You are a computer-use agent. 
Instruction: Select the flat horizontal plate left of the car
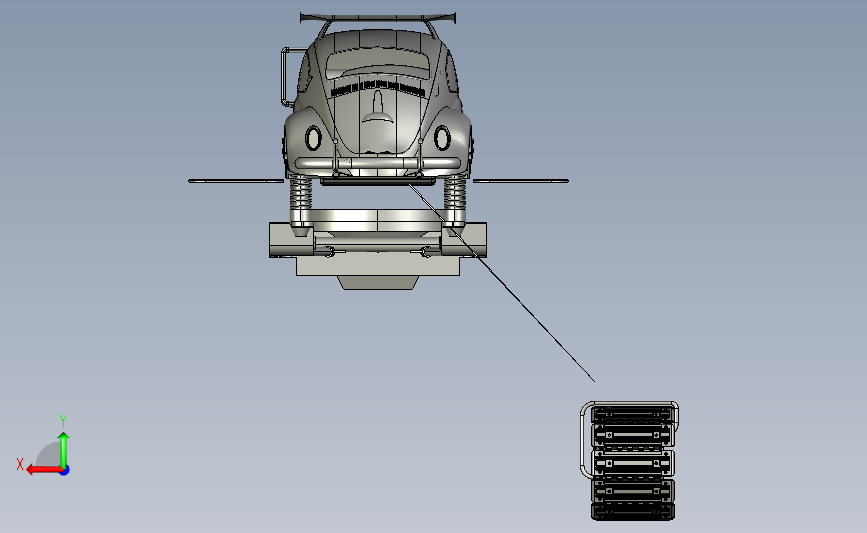pyautogui.click(x=236, y=181)
